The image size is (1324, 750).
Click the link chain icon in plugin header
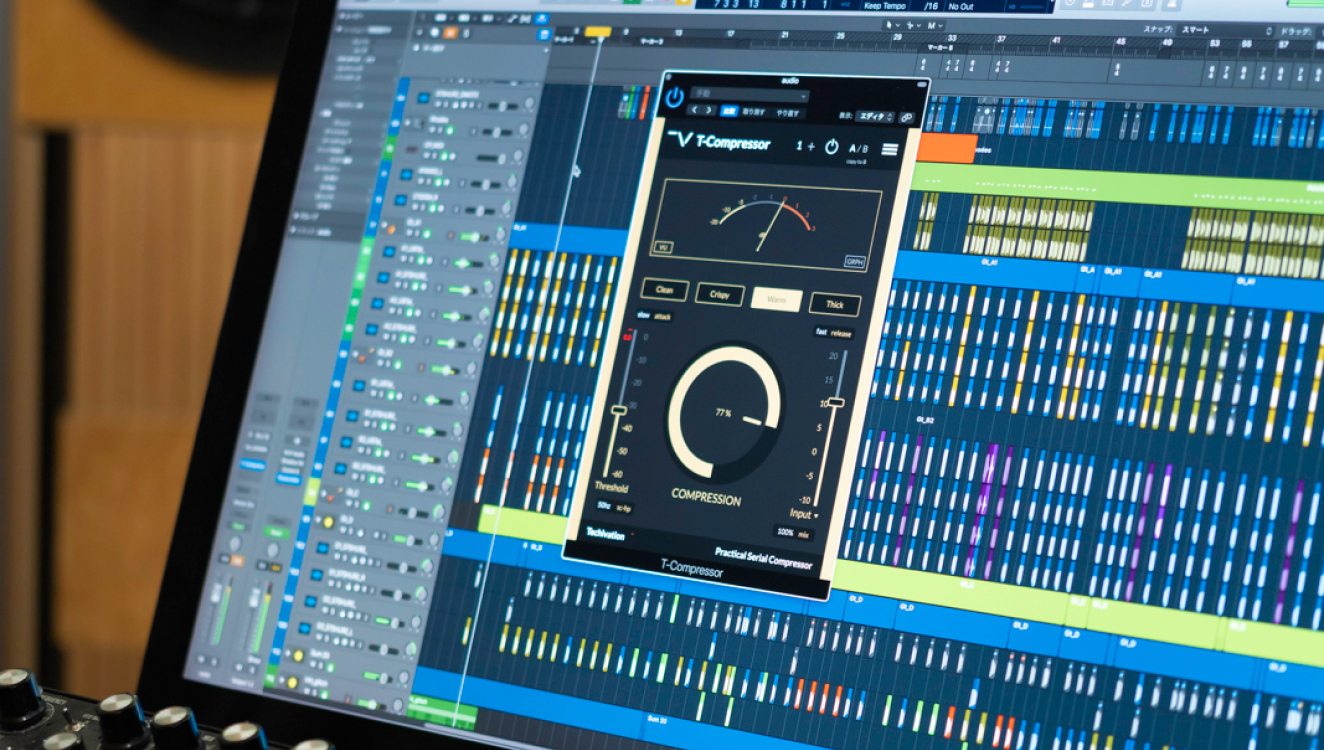tap(906, 118)
